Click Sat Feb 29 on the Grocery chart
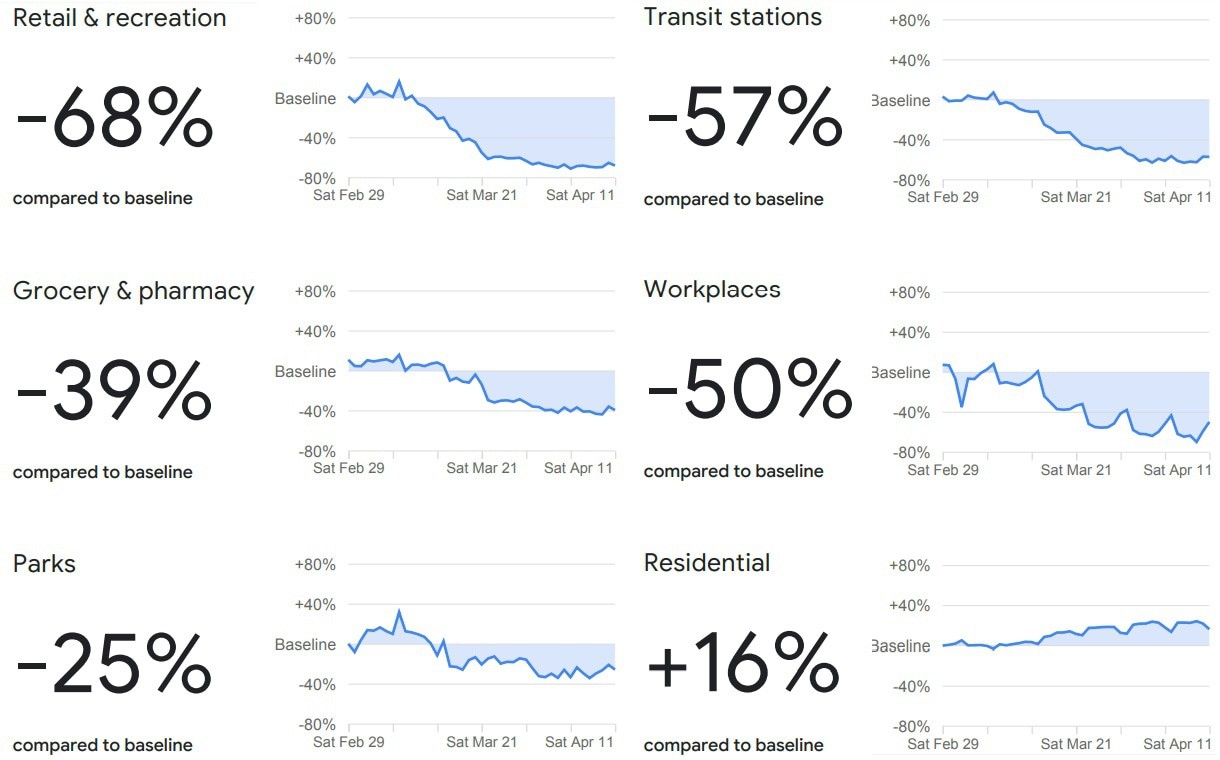Viewport: 1220px width, 760px height. click(x=349, y=468)
